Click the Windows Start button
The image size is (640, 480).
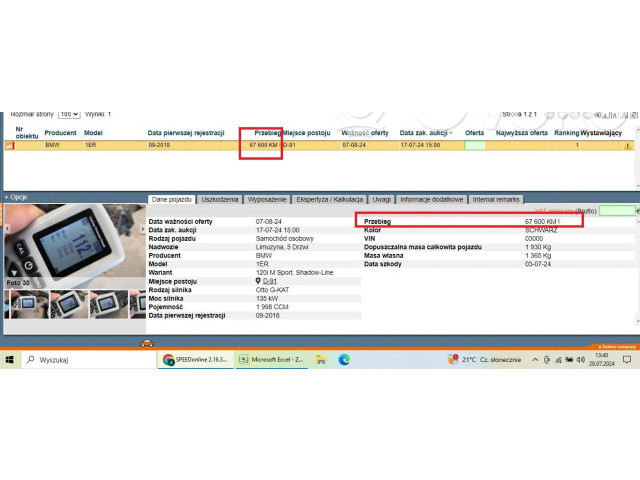tap(10, 359)
